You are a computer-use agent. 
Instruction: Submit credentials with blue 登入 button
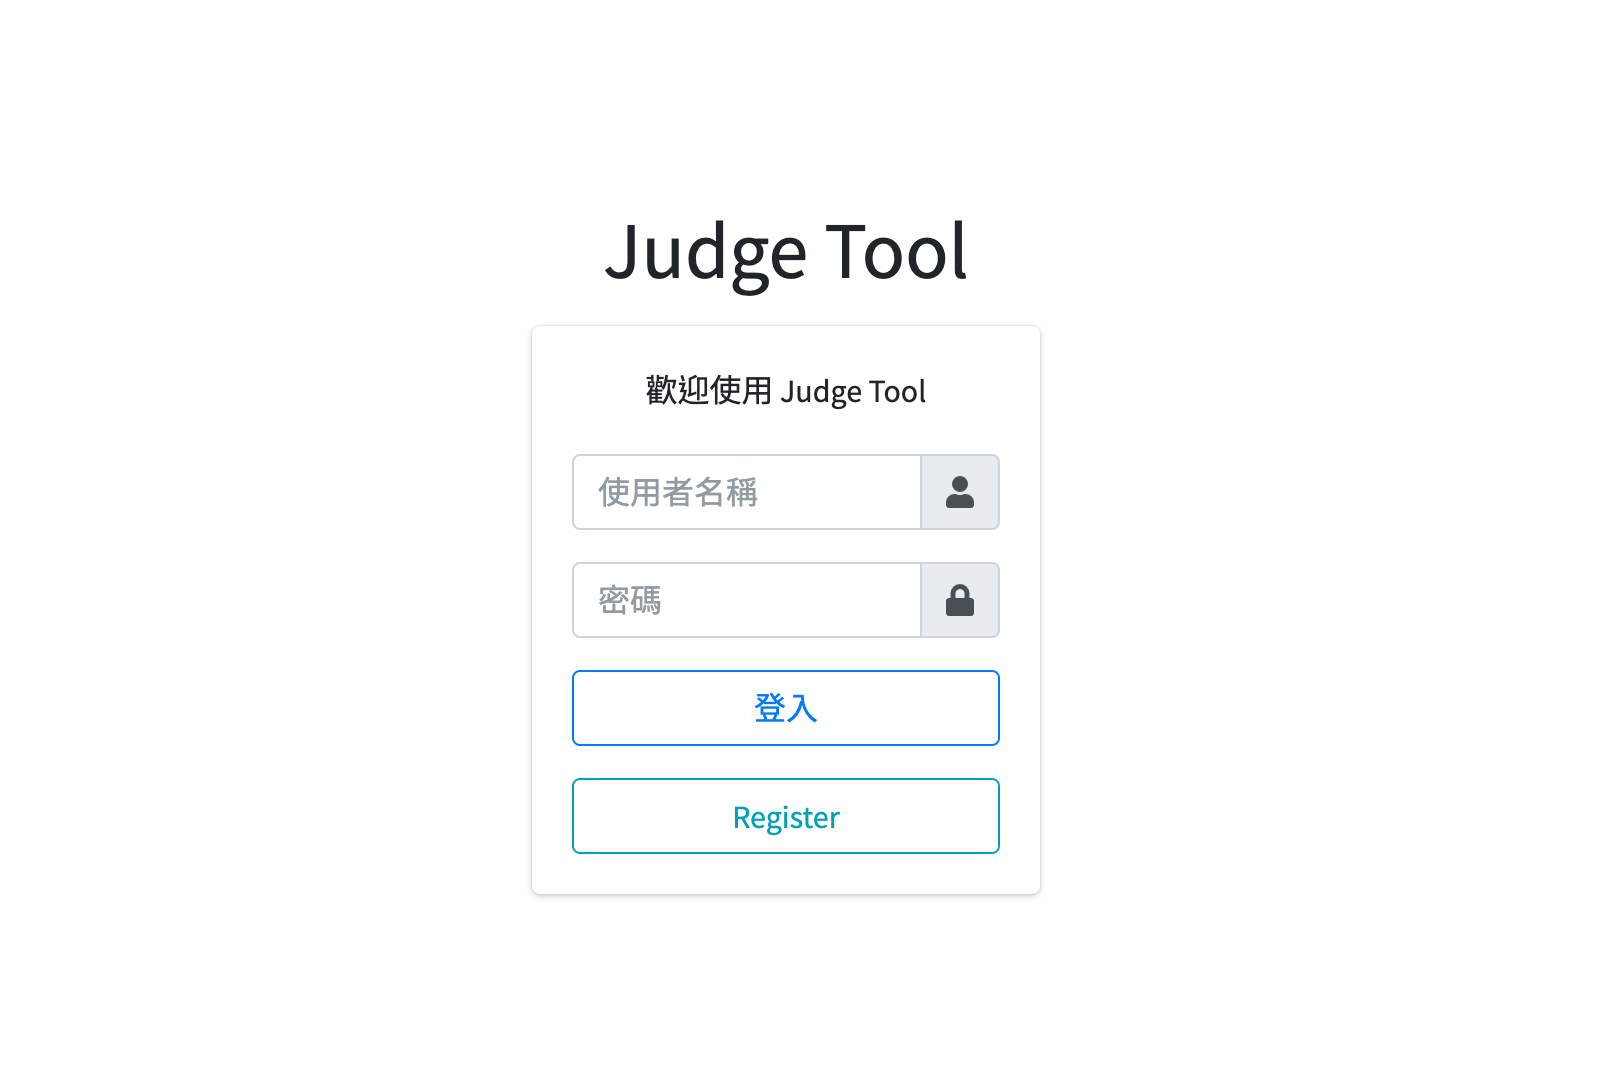(786, 708)
